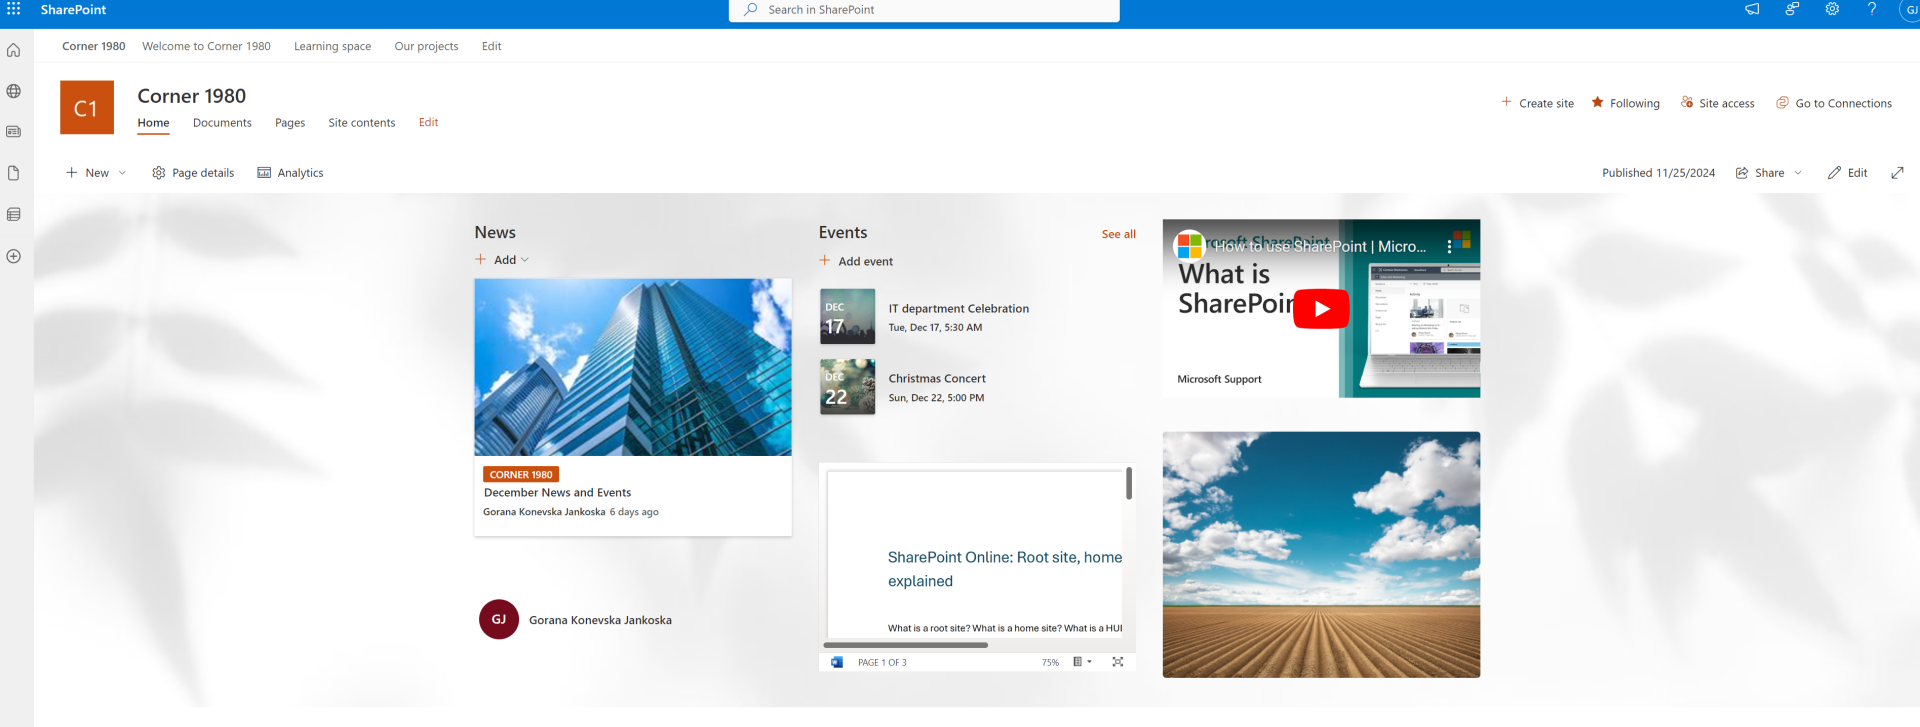Viewport: 1920px width, 727px height.
Task: Click the New plus button
Action: [x=87, y=173]
